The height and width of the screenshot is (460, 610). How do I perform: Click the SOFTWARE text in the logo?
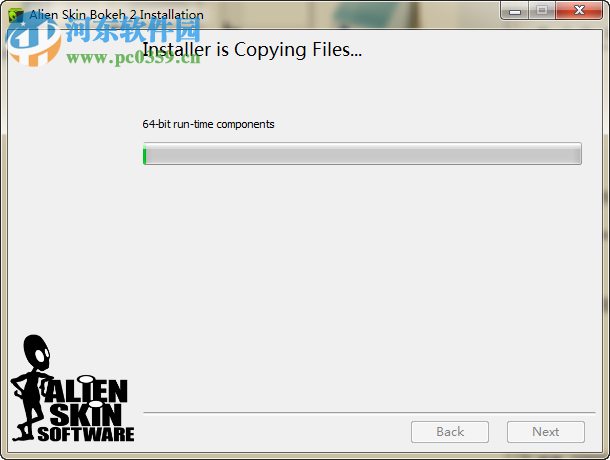click(x=86, y=434)
